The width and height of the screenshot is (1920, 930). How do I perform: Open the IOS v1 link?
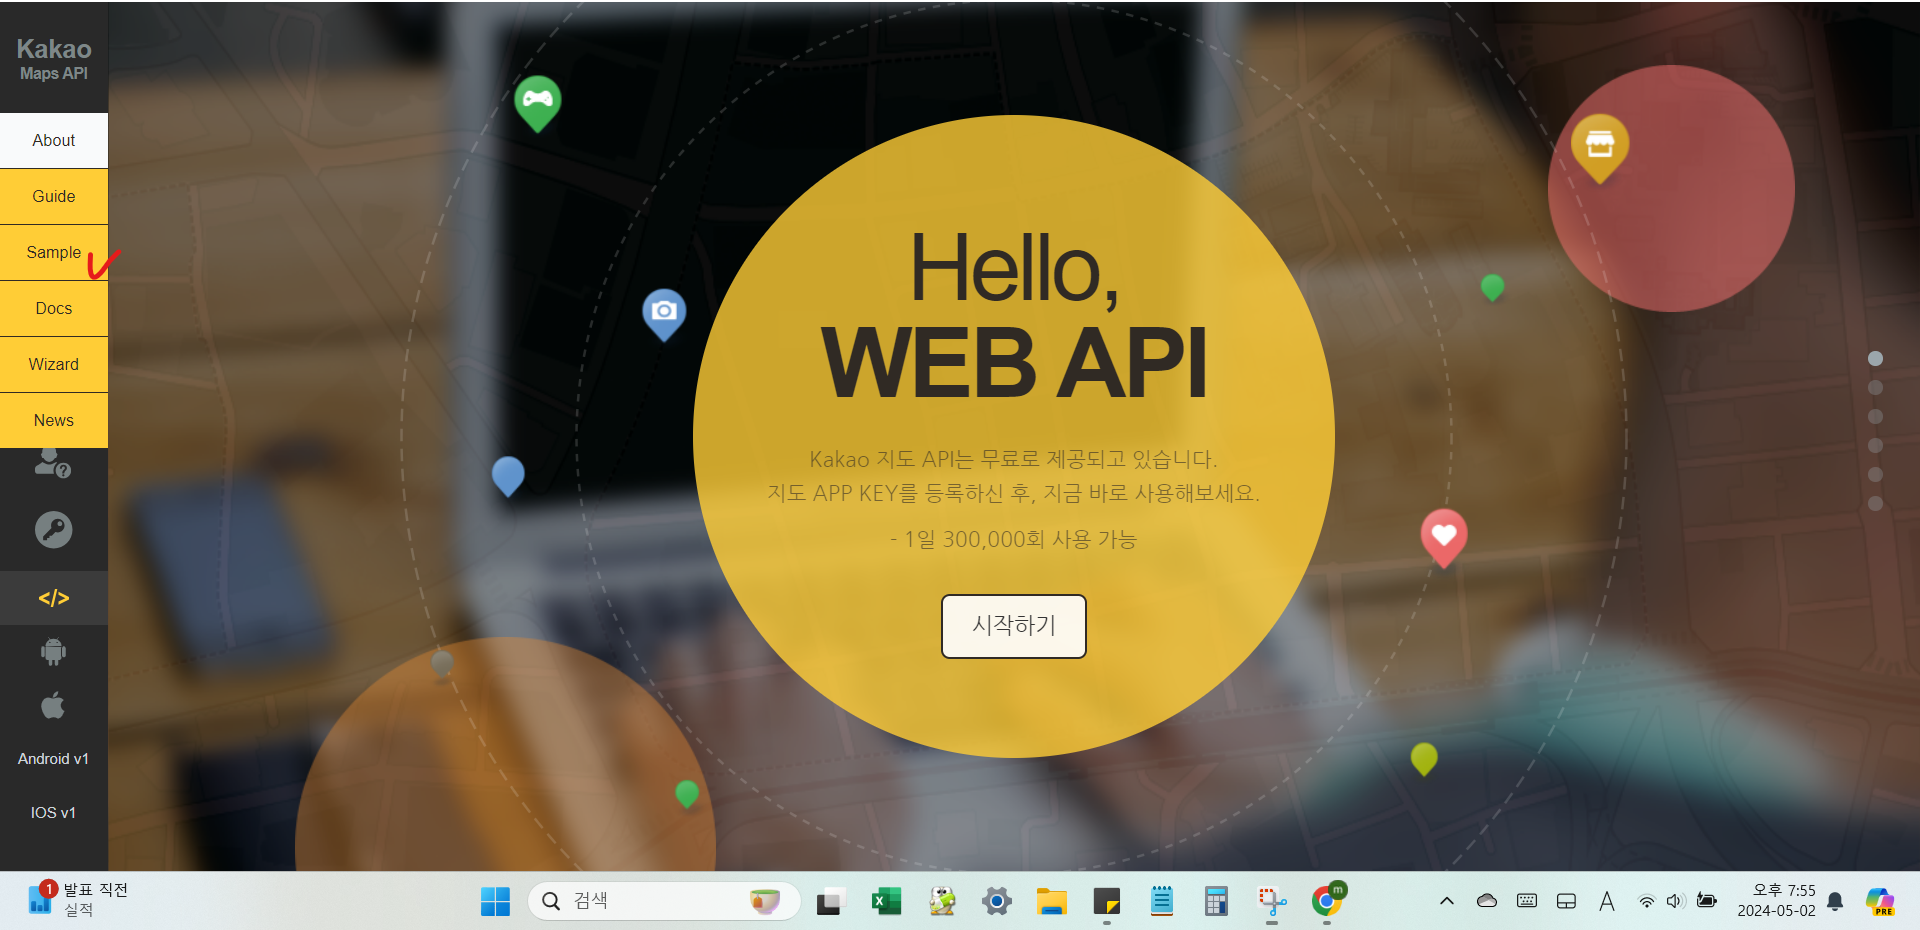(54, 813)
